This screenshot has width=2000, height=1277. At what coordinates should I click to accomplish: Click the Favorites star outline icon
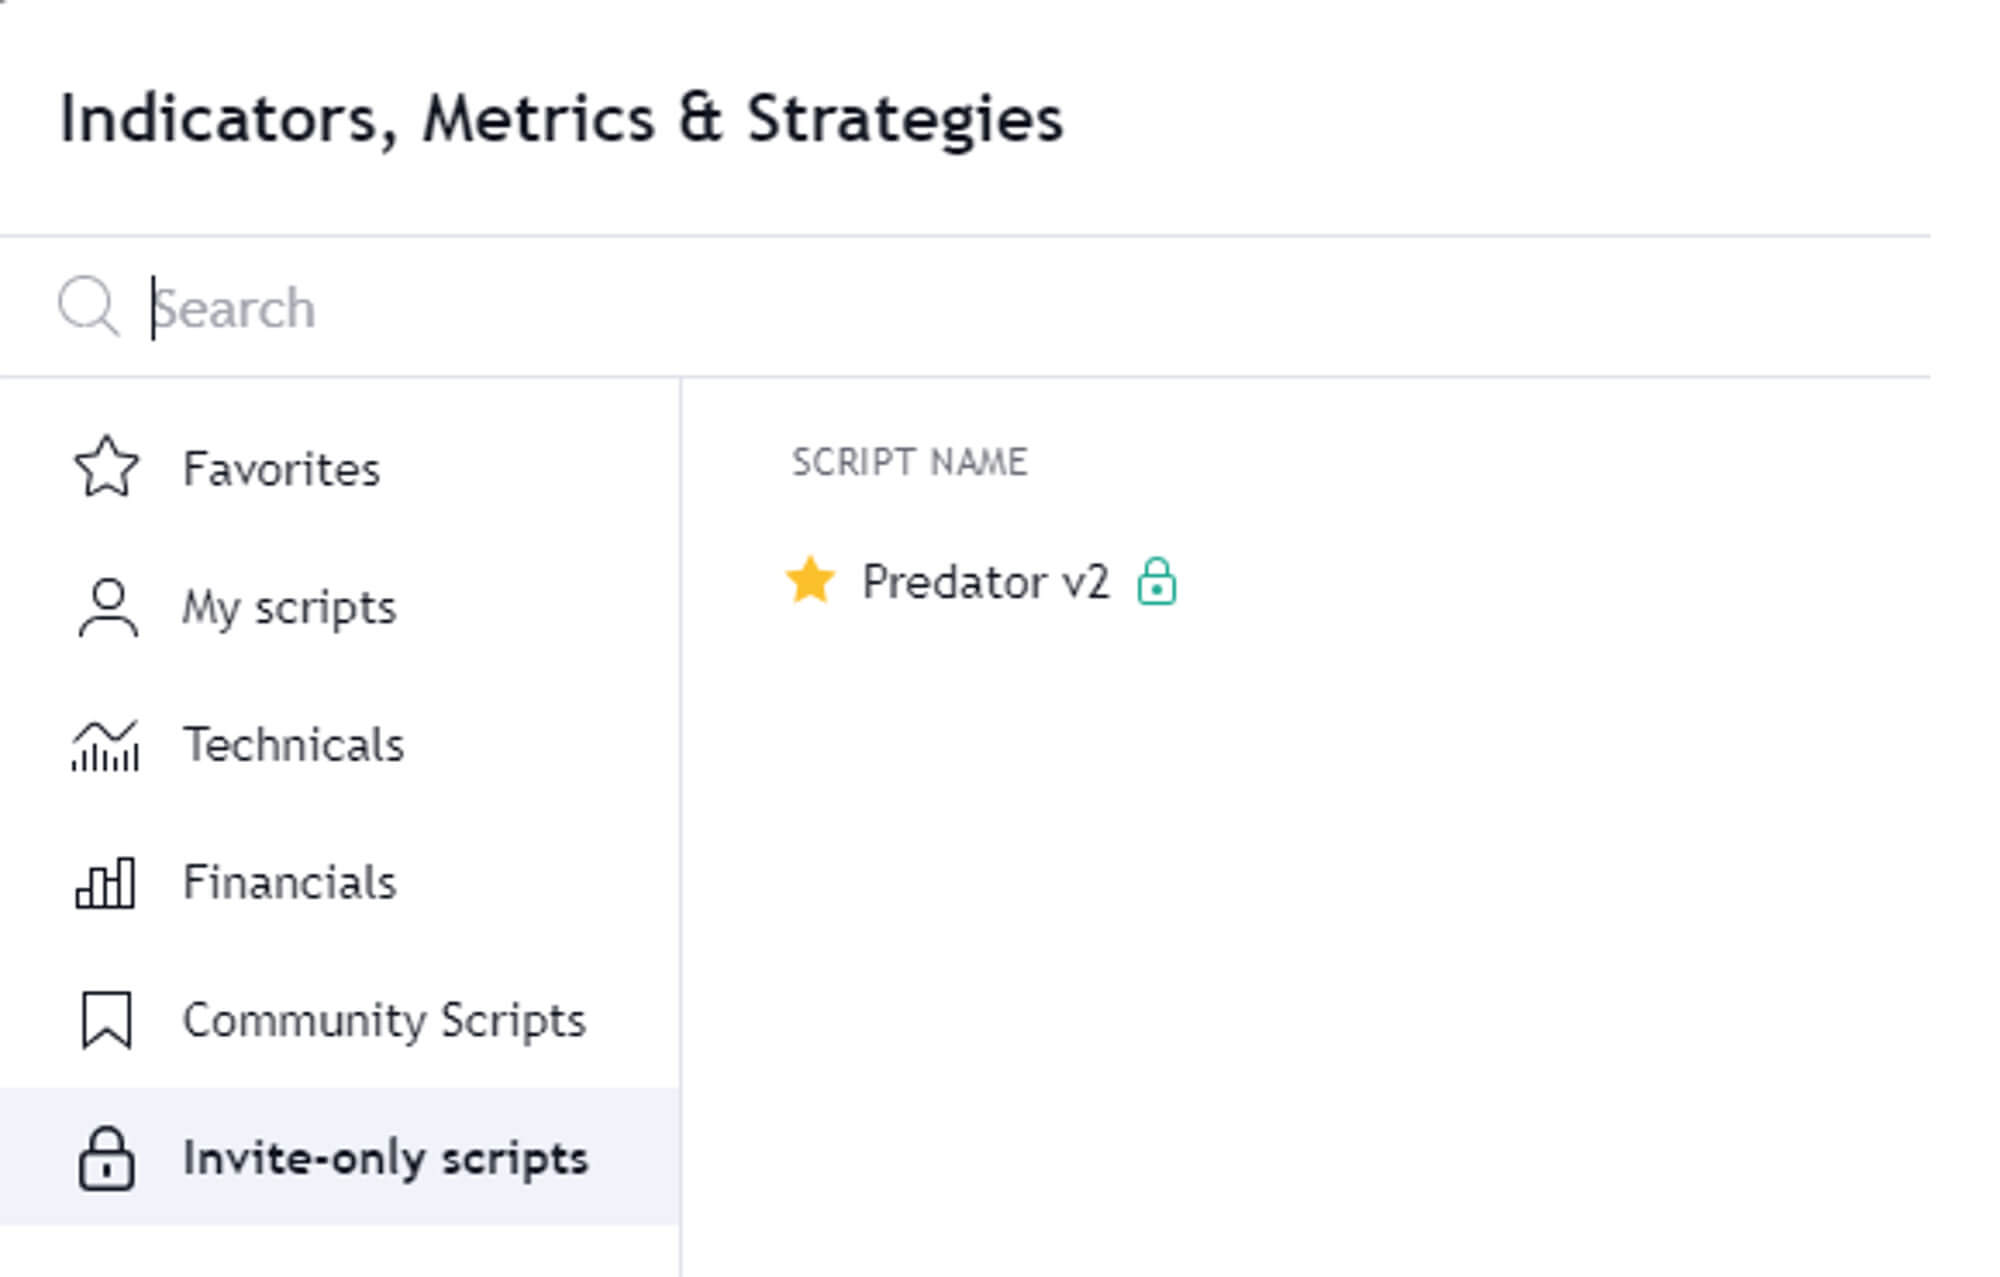tap(106, 467)
